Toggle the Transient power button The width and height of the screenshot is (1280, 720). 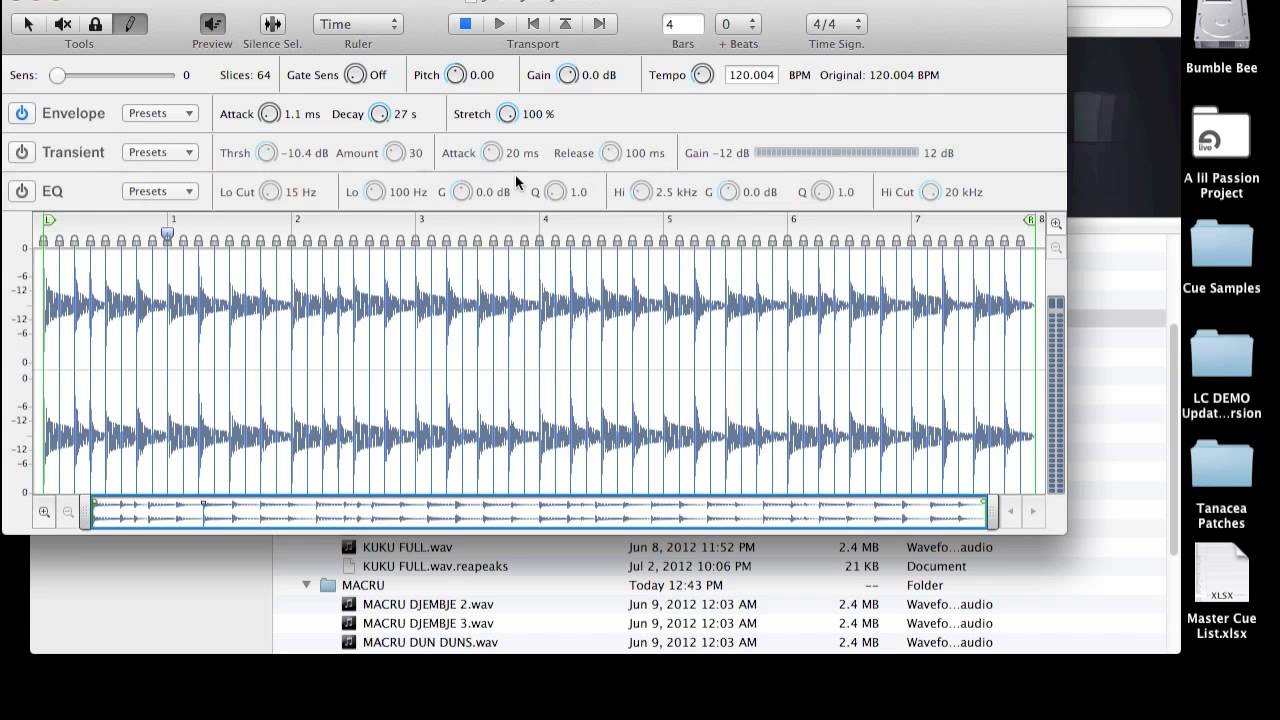click(x=21, y=152)
